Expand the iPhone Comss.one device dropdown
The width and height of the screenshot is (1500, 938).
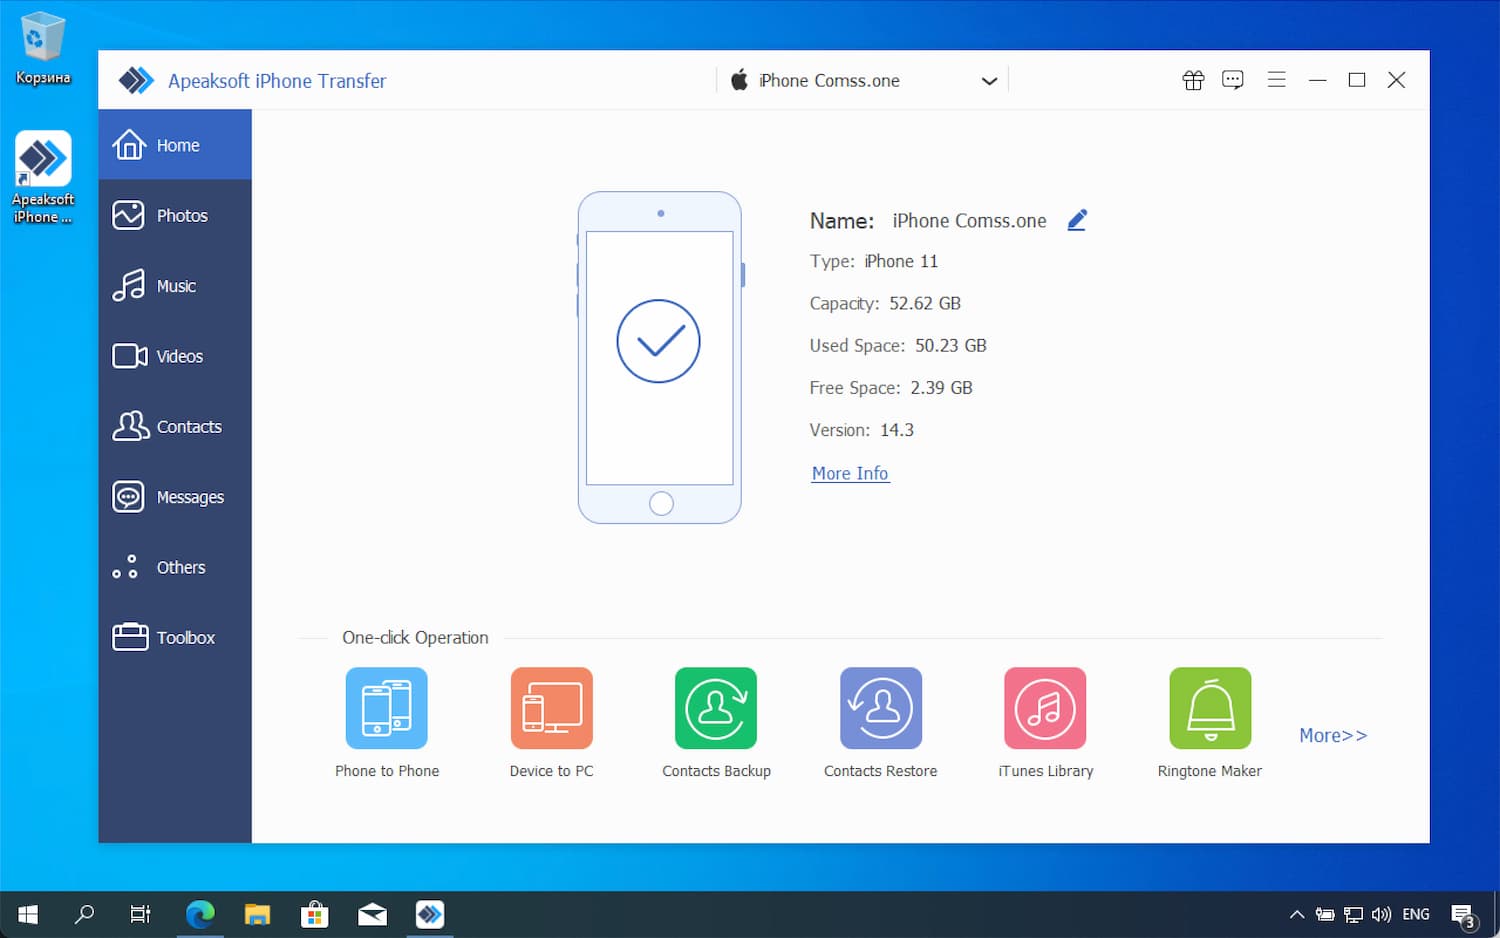[x=988, y=81]
